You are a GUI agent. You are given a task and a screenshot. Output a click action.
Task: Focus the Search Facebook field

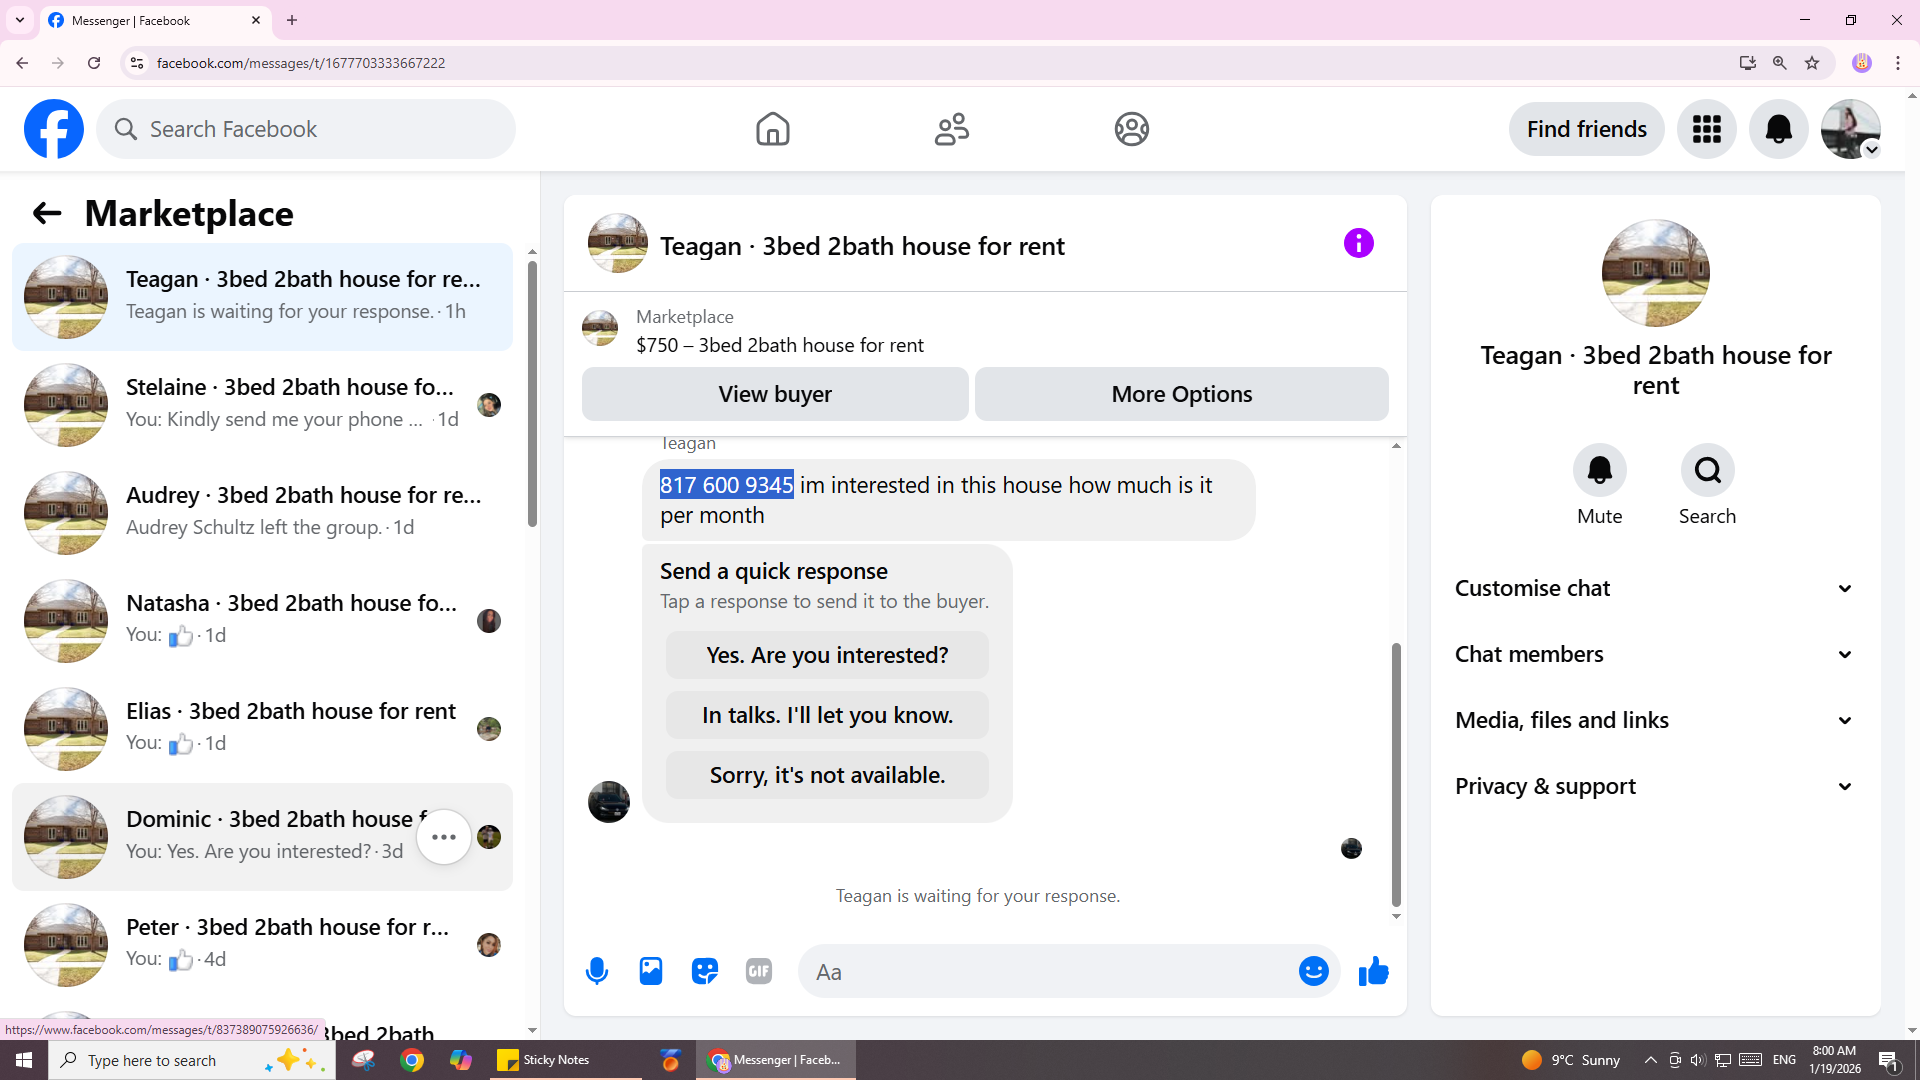[x=306, y=129]
